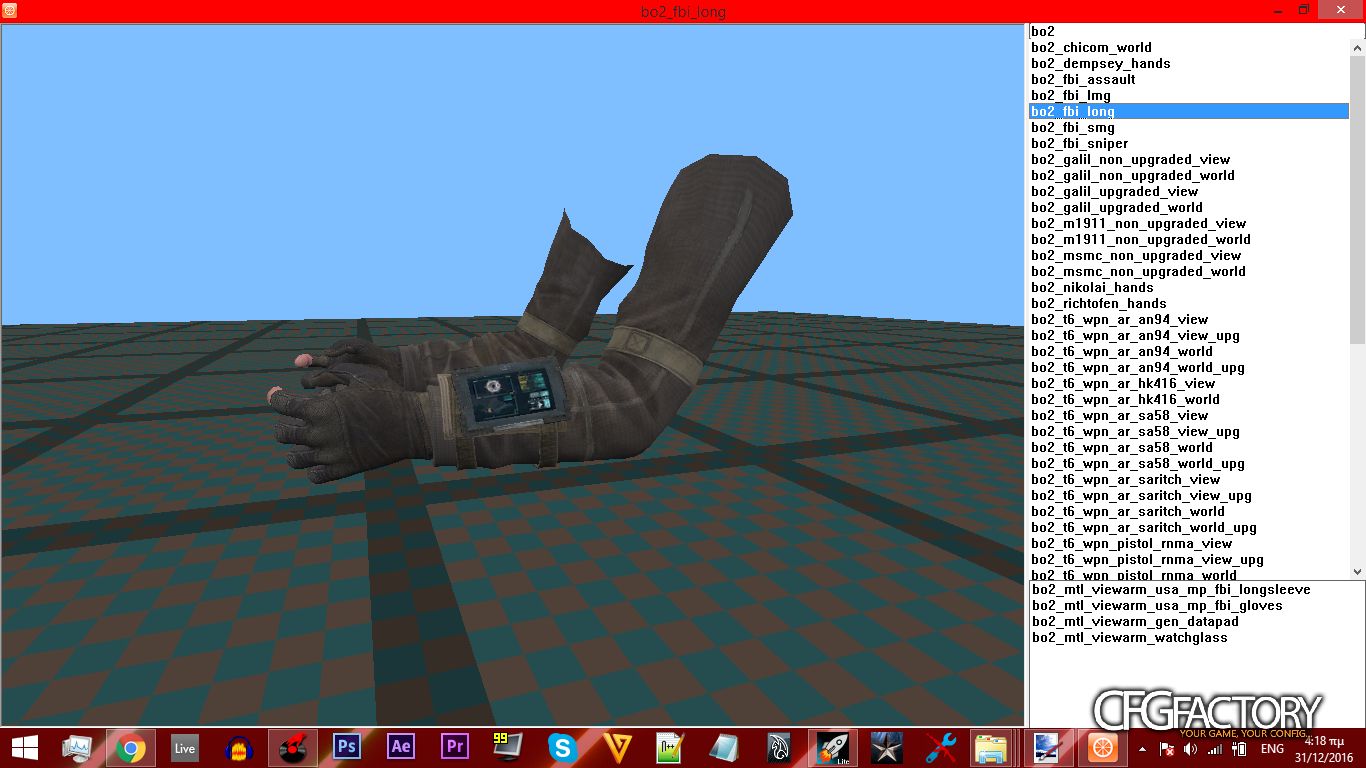Select bo2_t6_wpn_ar_saritch_view

1190,480
